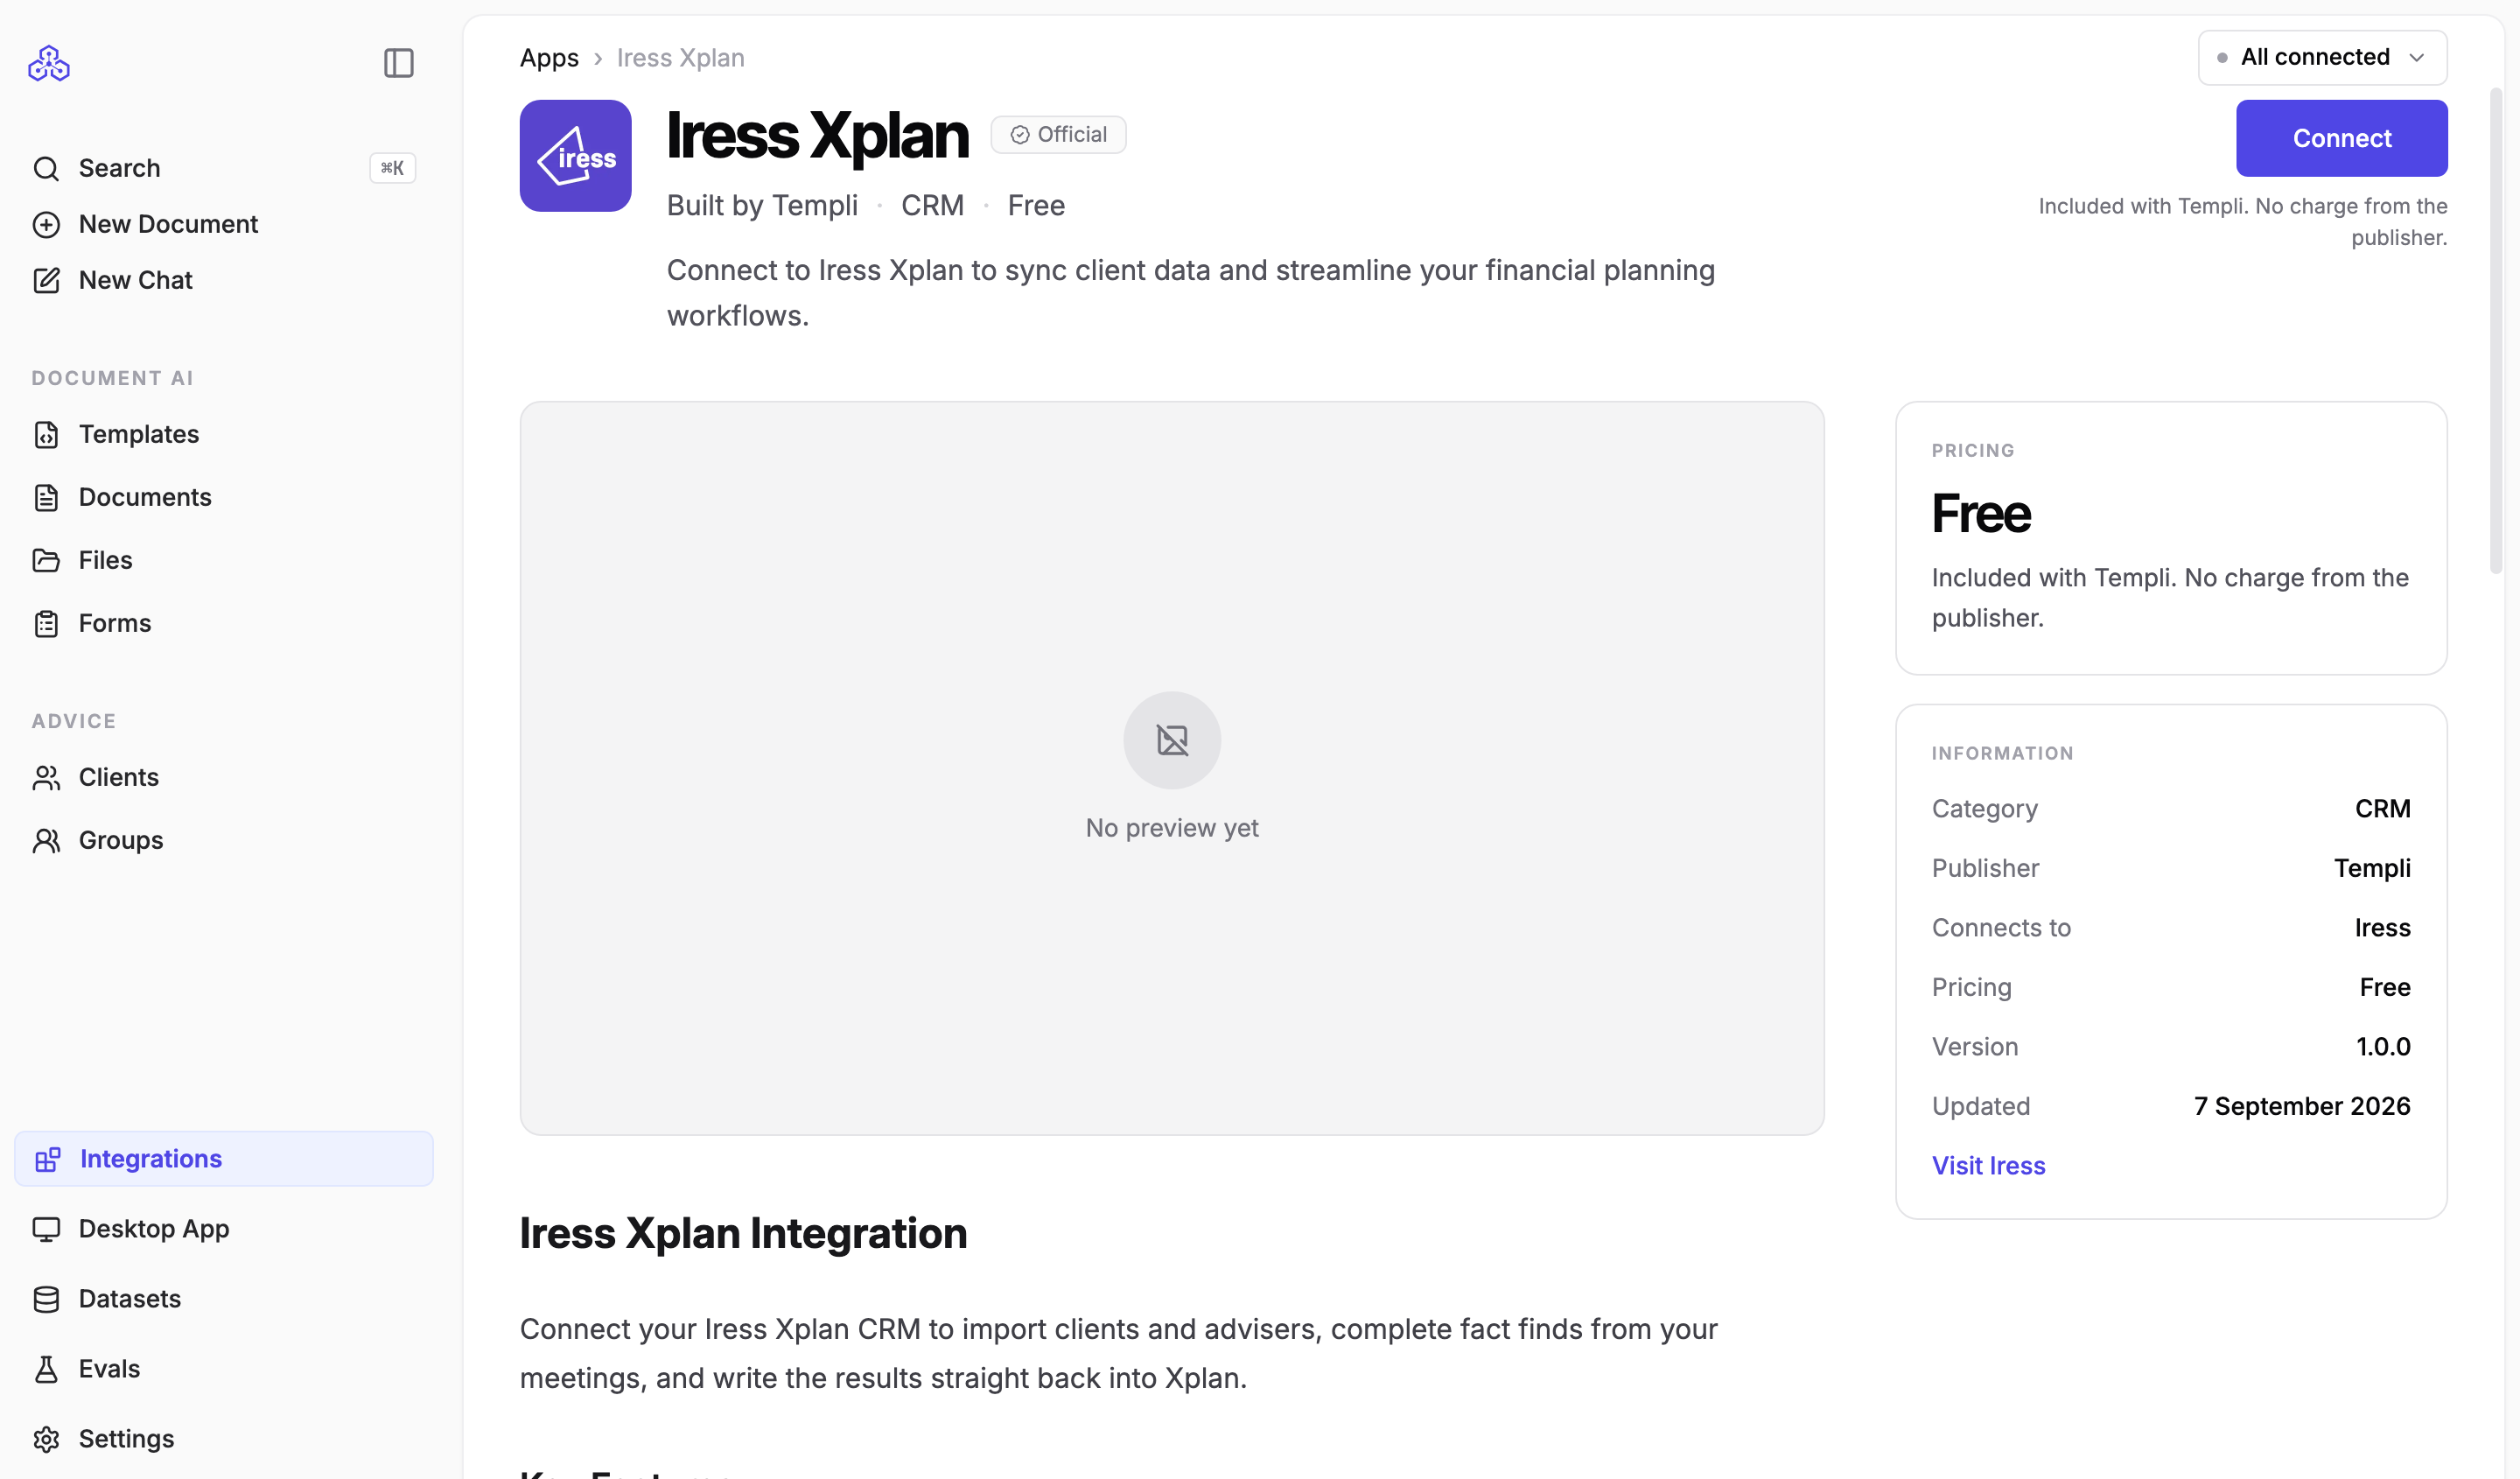This screenshot has height=1479, width=2520.
Task: Click the Templates file icon
Action: coord(46,434)
